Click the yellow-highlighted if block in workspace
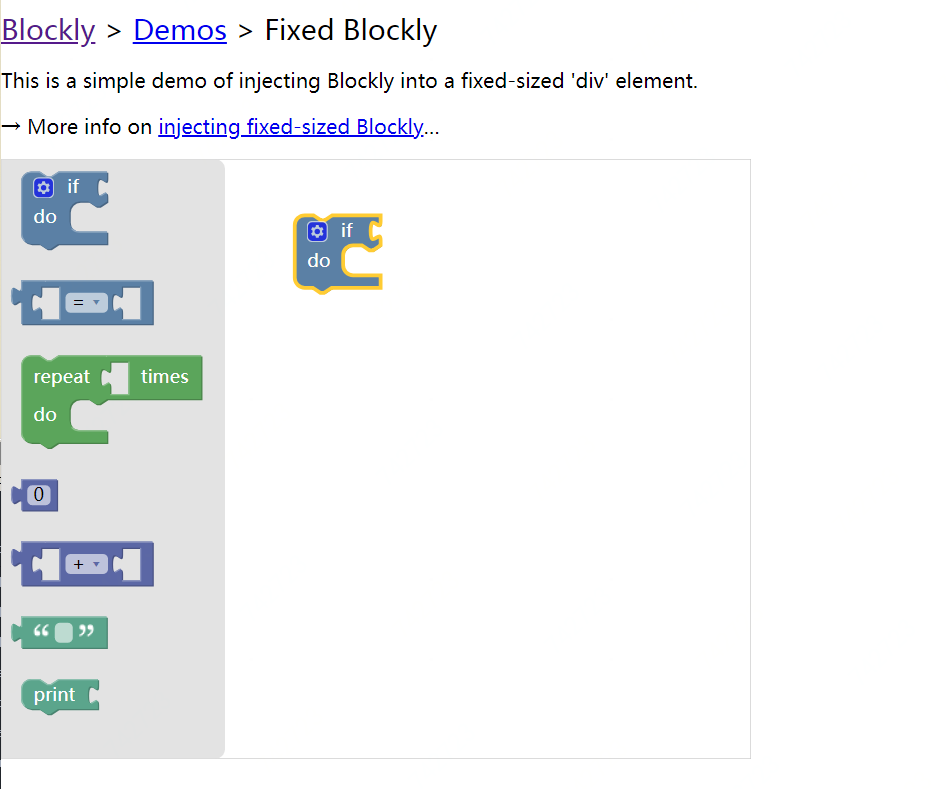The image size is (951, 789). point(338,253)
